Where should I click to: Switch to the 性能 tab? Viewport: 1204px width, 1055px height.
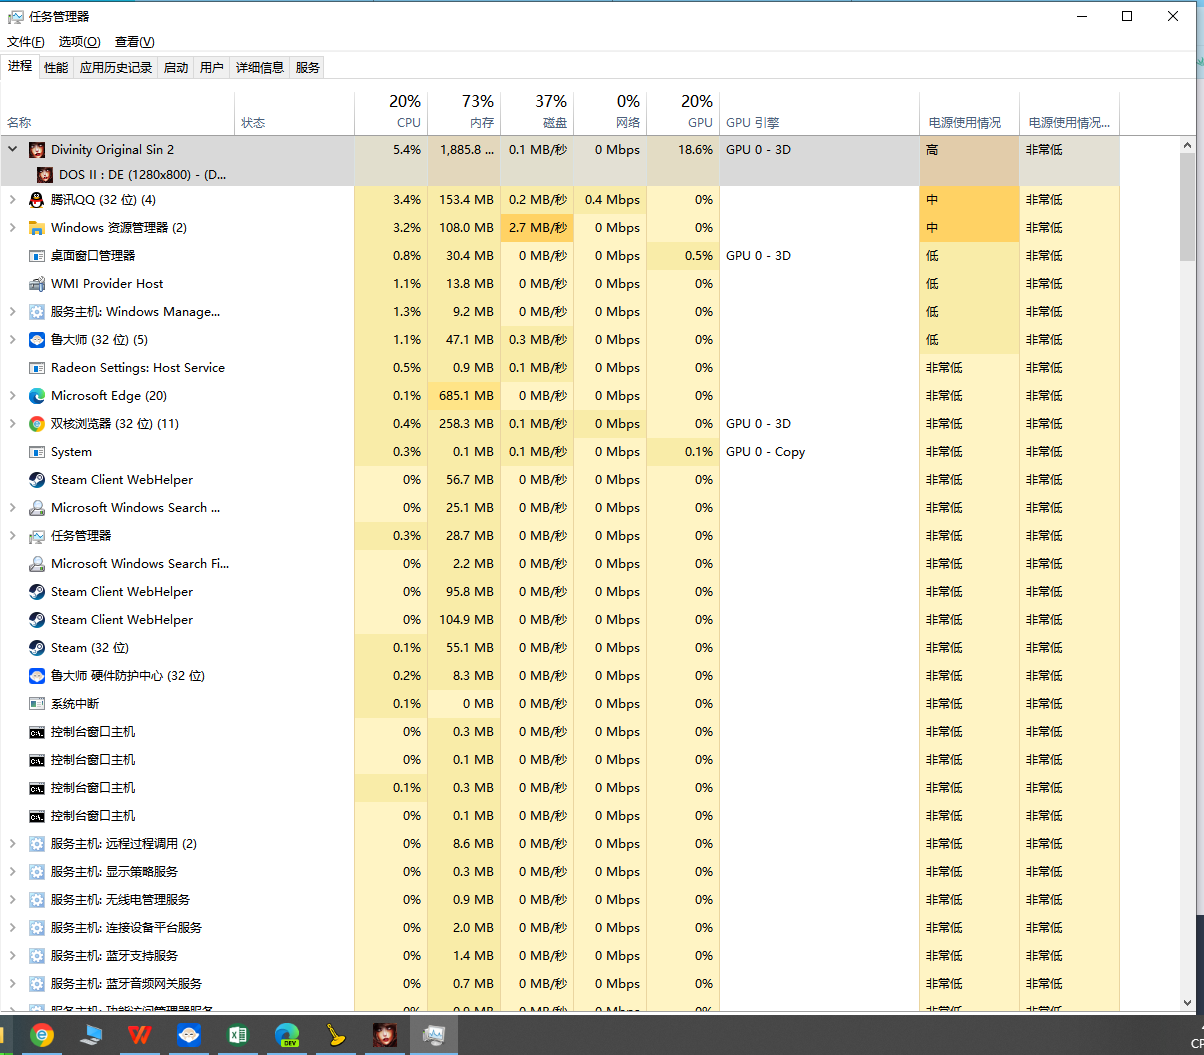pyautogui.click(x=56, y=68)
